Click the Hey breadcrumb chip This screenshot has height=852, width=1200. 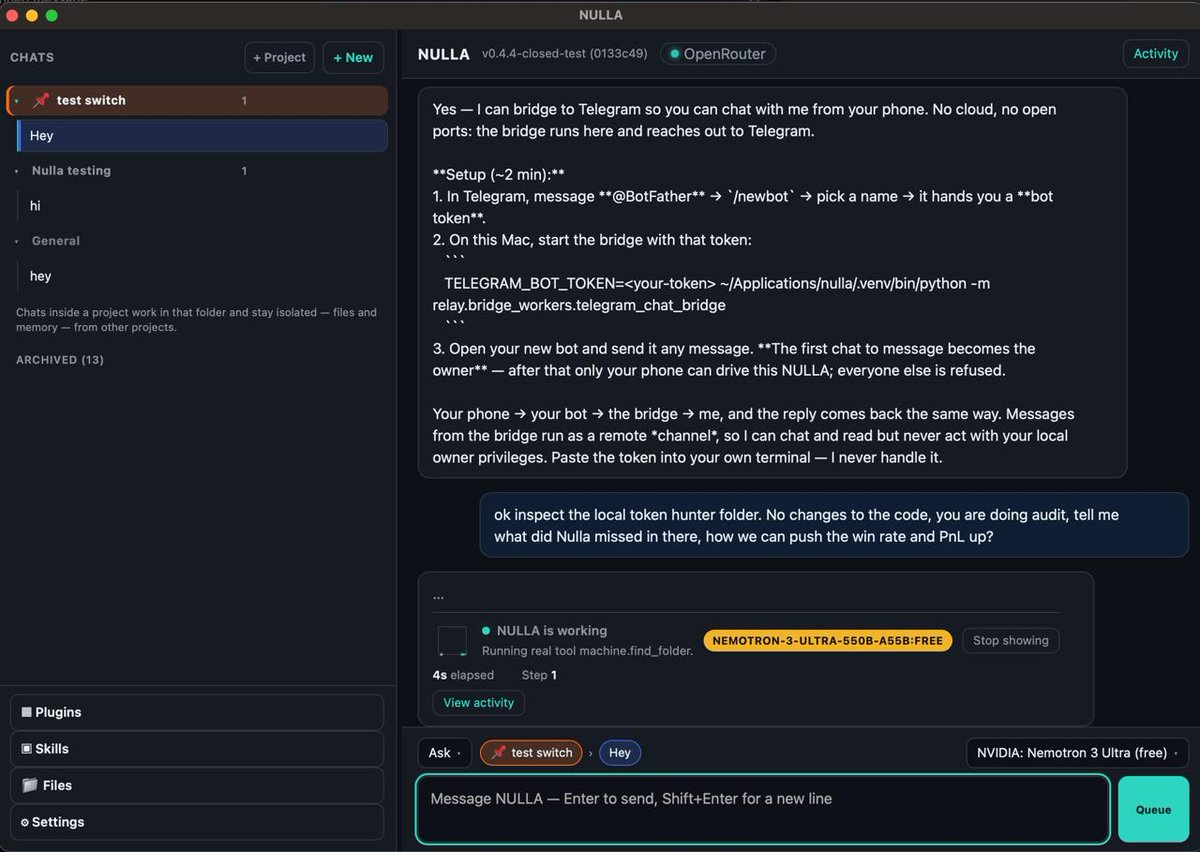(x=620, y=752)
